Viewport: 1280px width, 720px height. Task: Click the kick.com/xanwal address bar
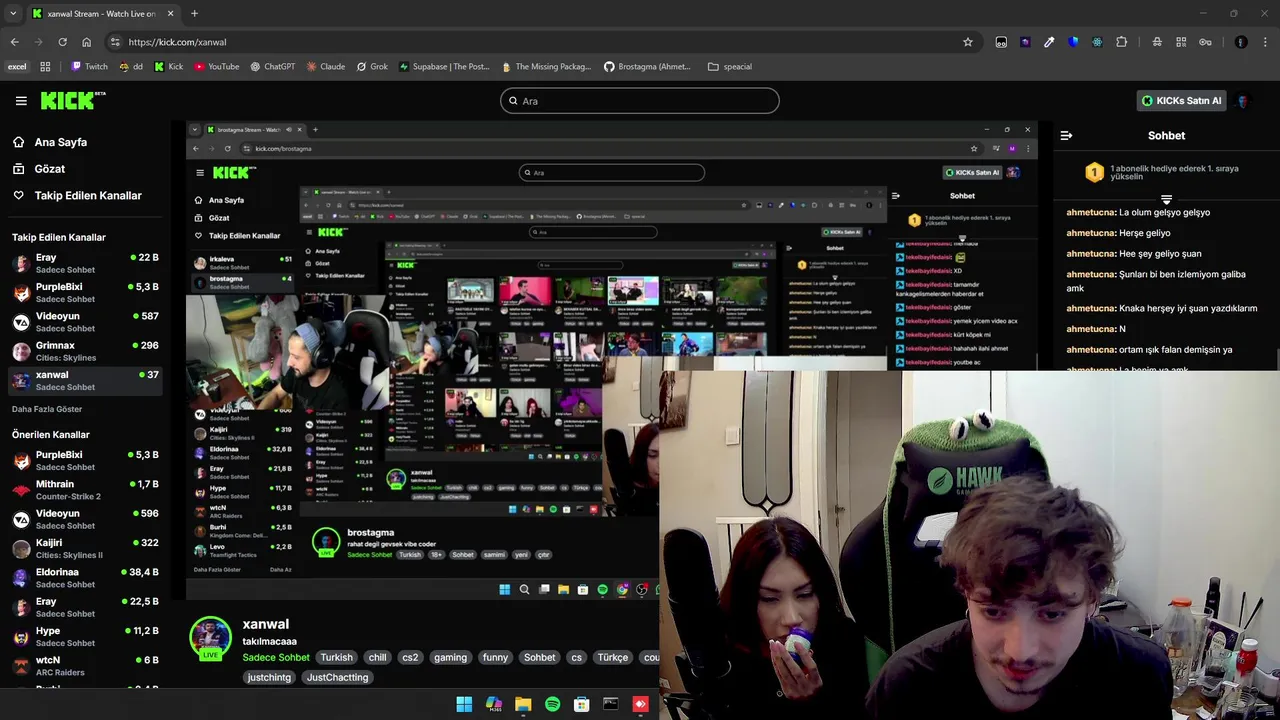click(x=540, y=42)
